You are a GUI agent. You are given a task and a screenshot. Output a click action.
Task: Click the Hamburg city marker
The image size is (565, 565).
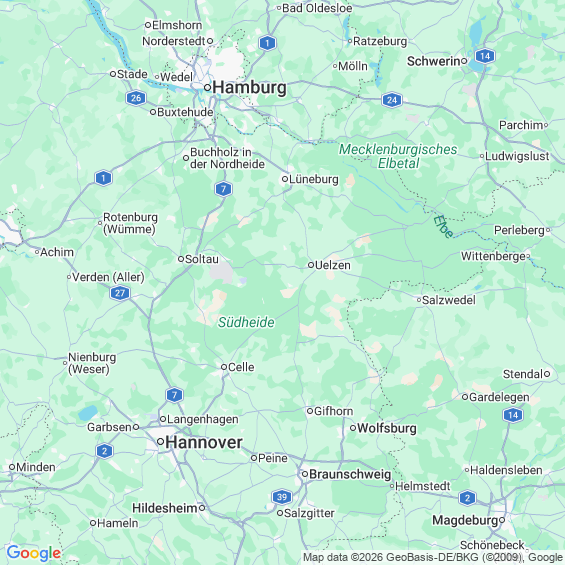click(x=207, y=88)
